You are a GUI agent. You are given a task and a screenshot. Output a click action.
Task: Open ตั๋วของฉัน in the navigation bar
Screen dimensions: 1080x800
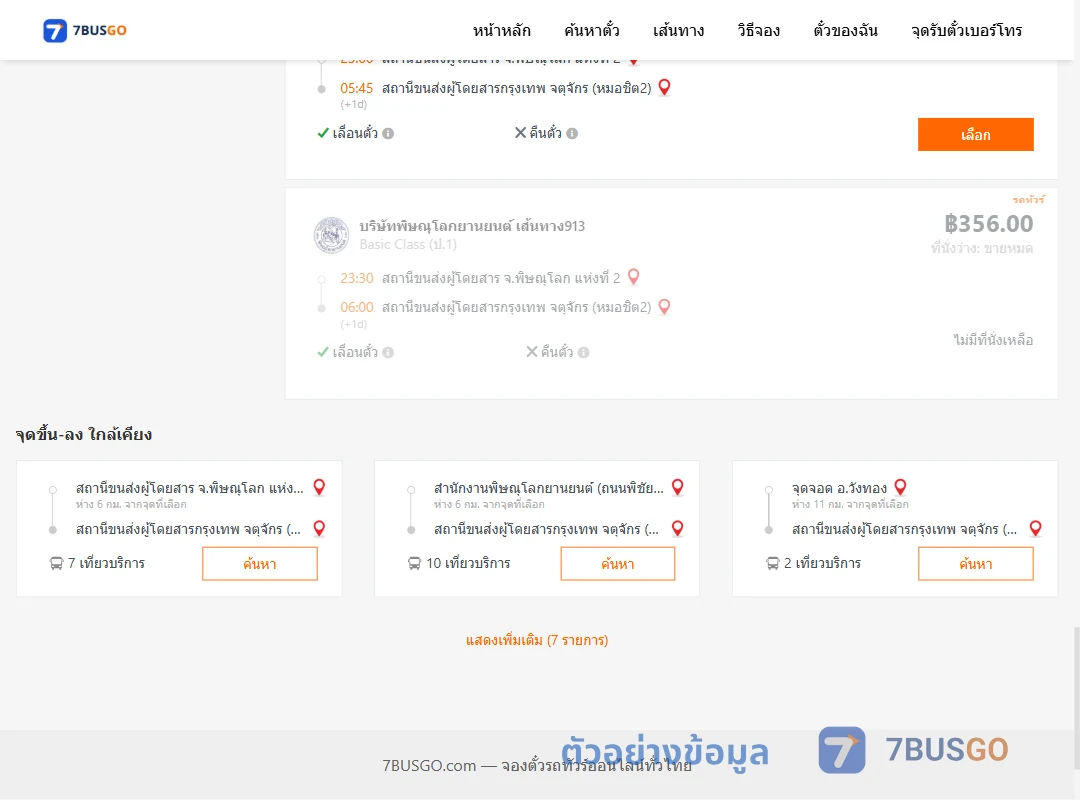pos(845,30)
